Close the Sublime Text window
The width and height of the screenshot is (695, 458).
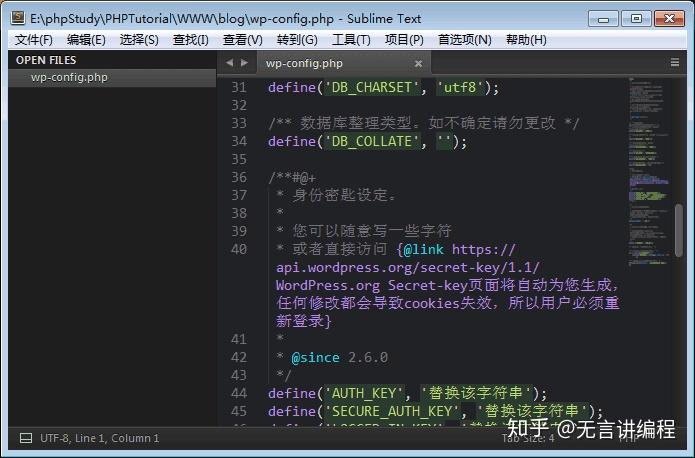[669, 19]
